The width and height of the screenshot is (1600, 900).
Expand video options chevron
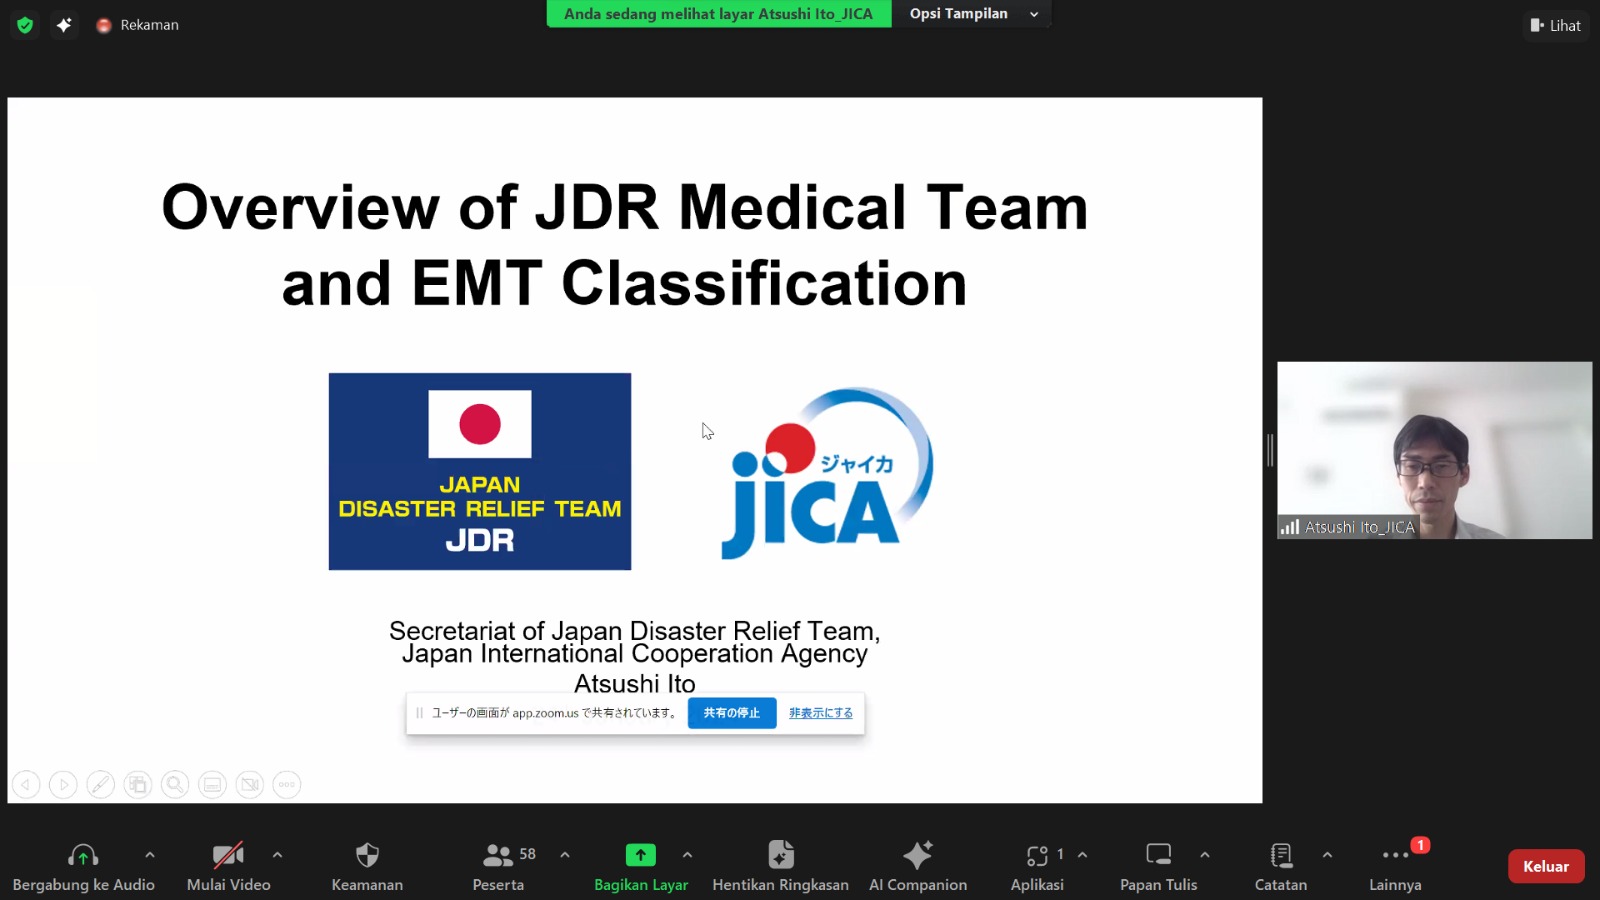pyautogui.click(x=277, y=855)
